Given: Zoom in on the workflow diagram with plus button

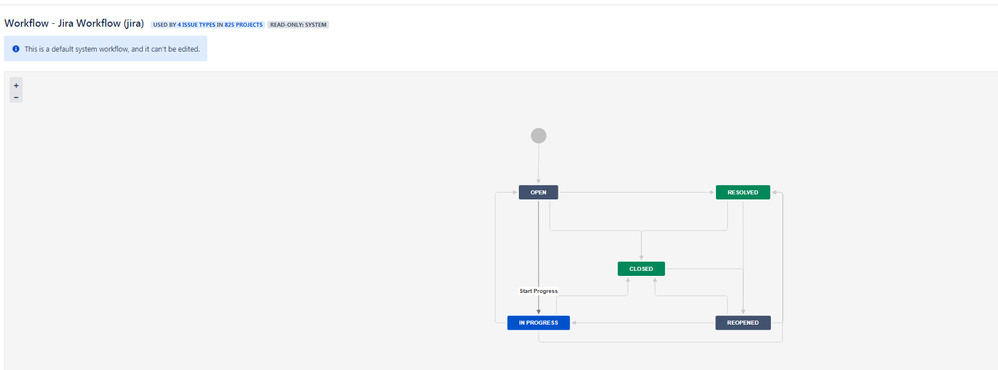Looking at the screenshot, I should coord(16,85).
